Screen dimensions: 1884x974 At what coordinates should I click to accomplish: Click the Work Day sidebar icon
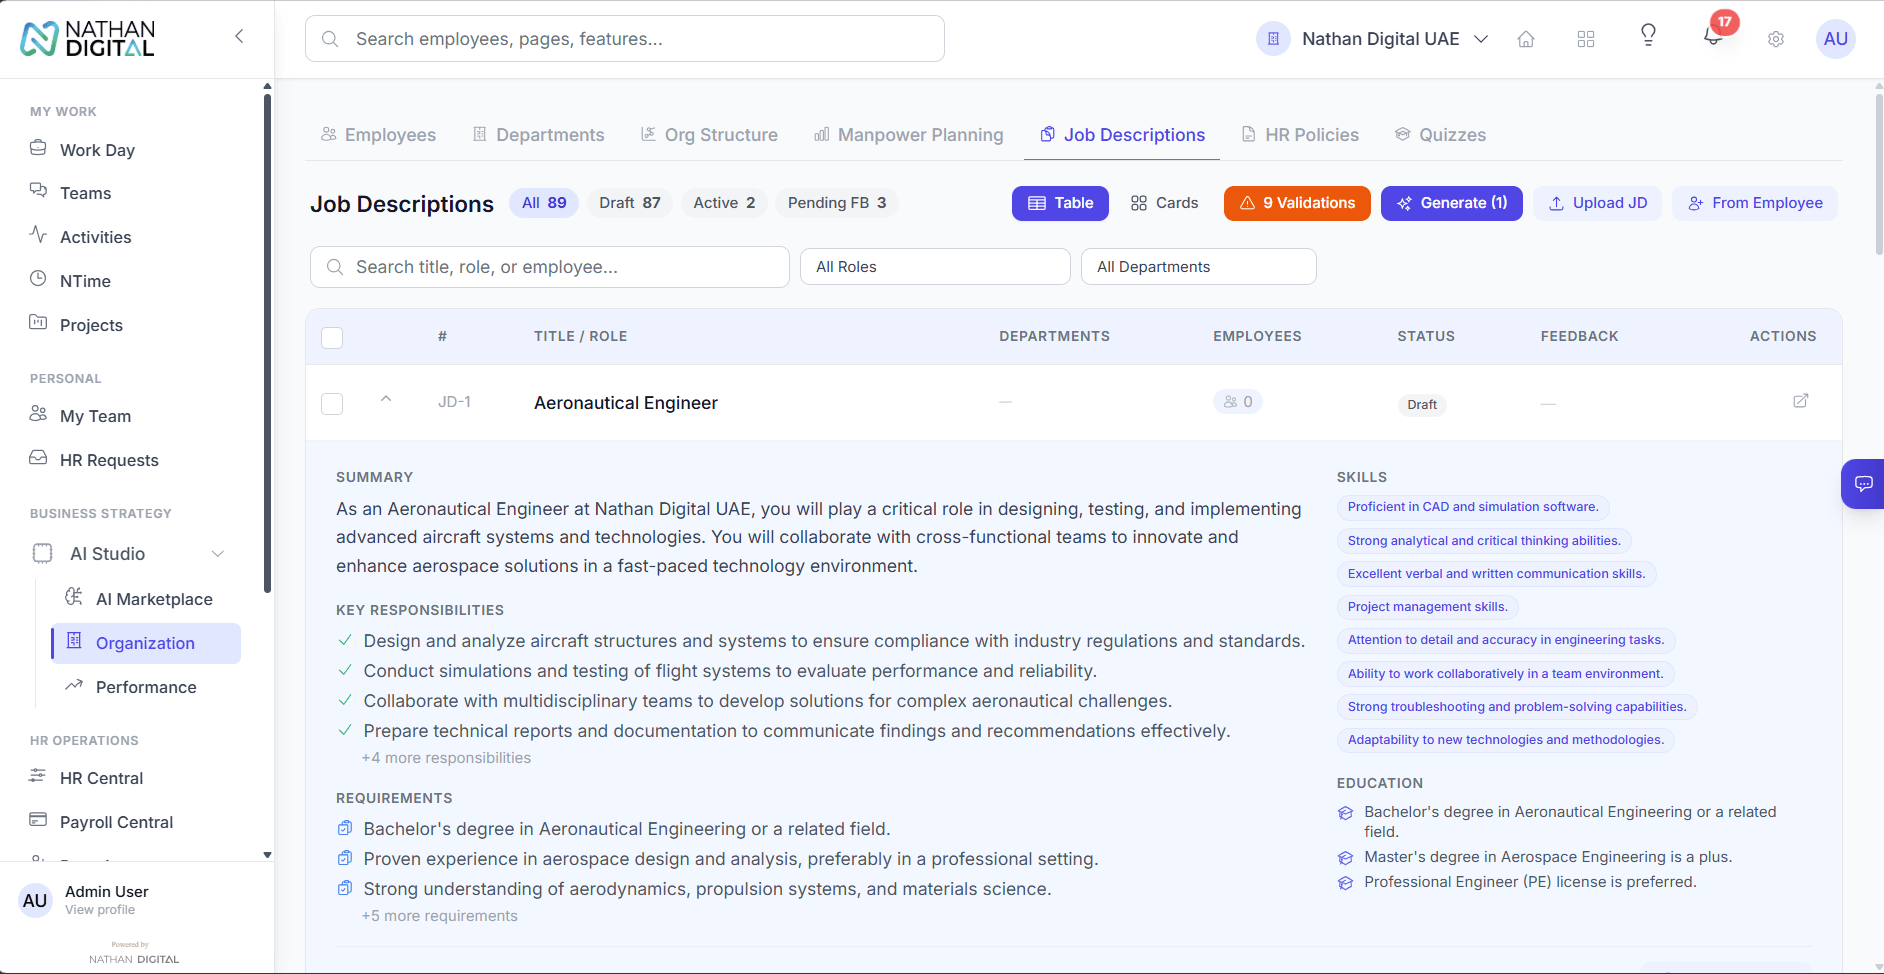click(38, 148)
